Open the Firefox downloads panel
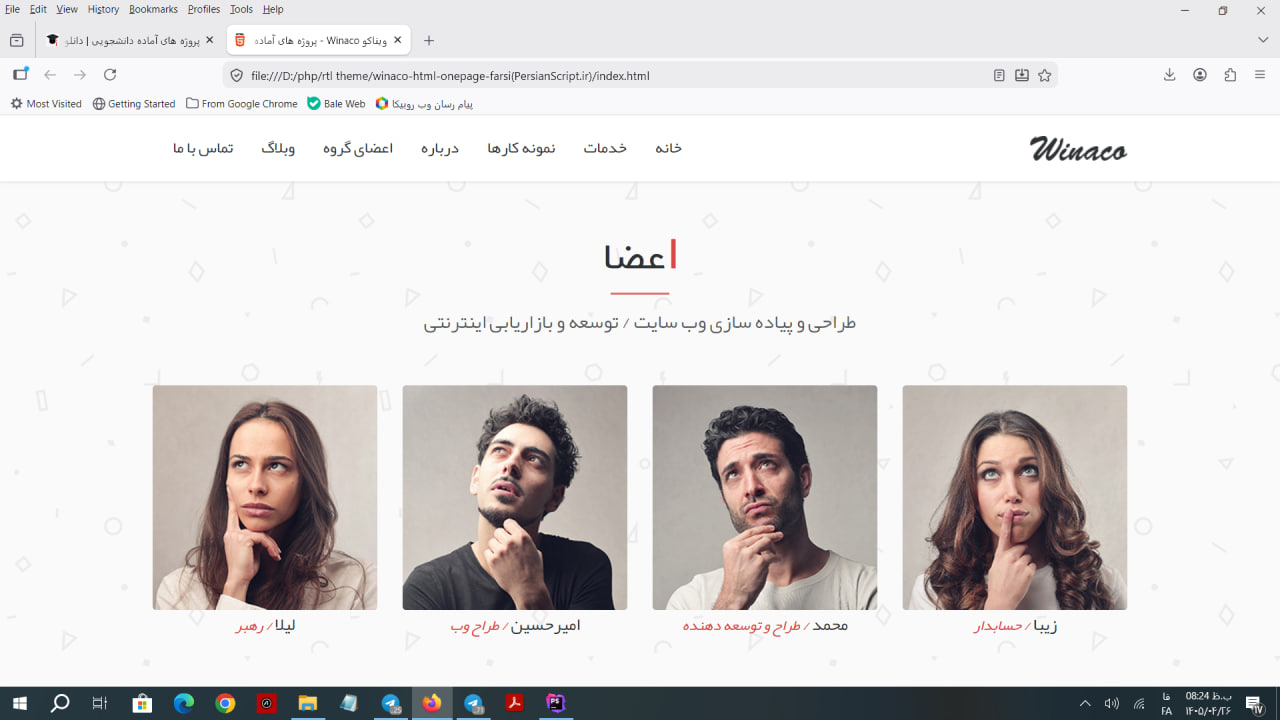 point(1169,75)
